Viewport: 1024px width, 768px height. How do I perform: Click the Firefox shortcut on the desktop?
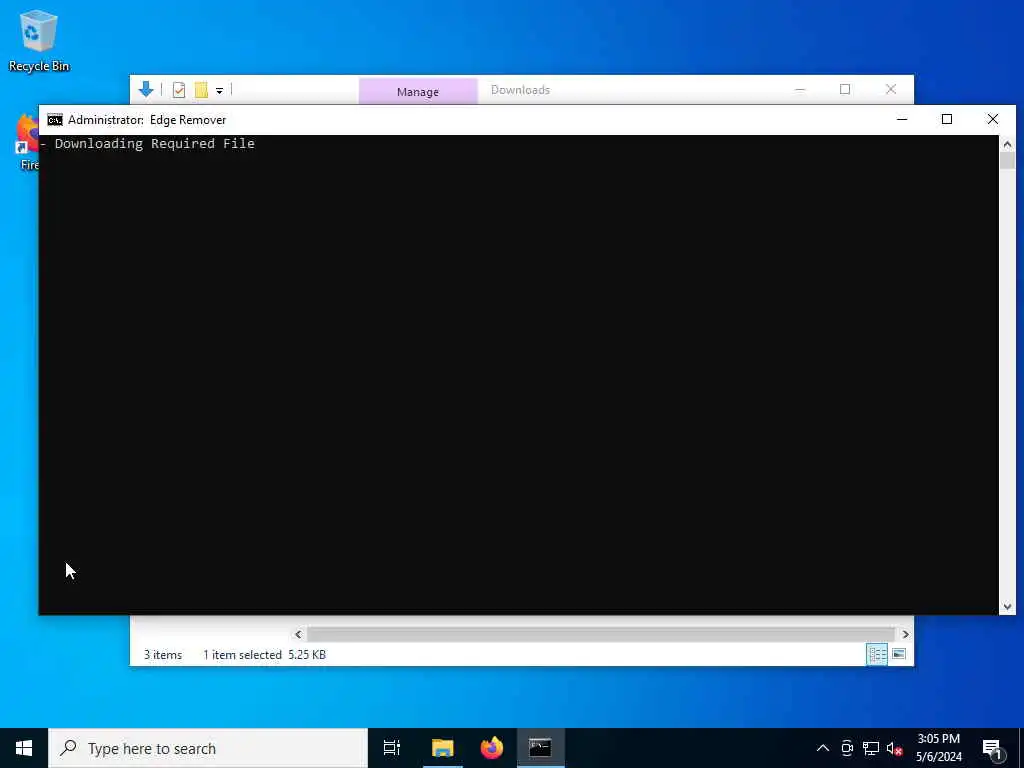[27, 142]
